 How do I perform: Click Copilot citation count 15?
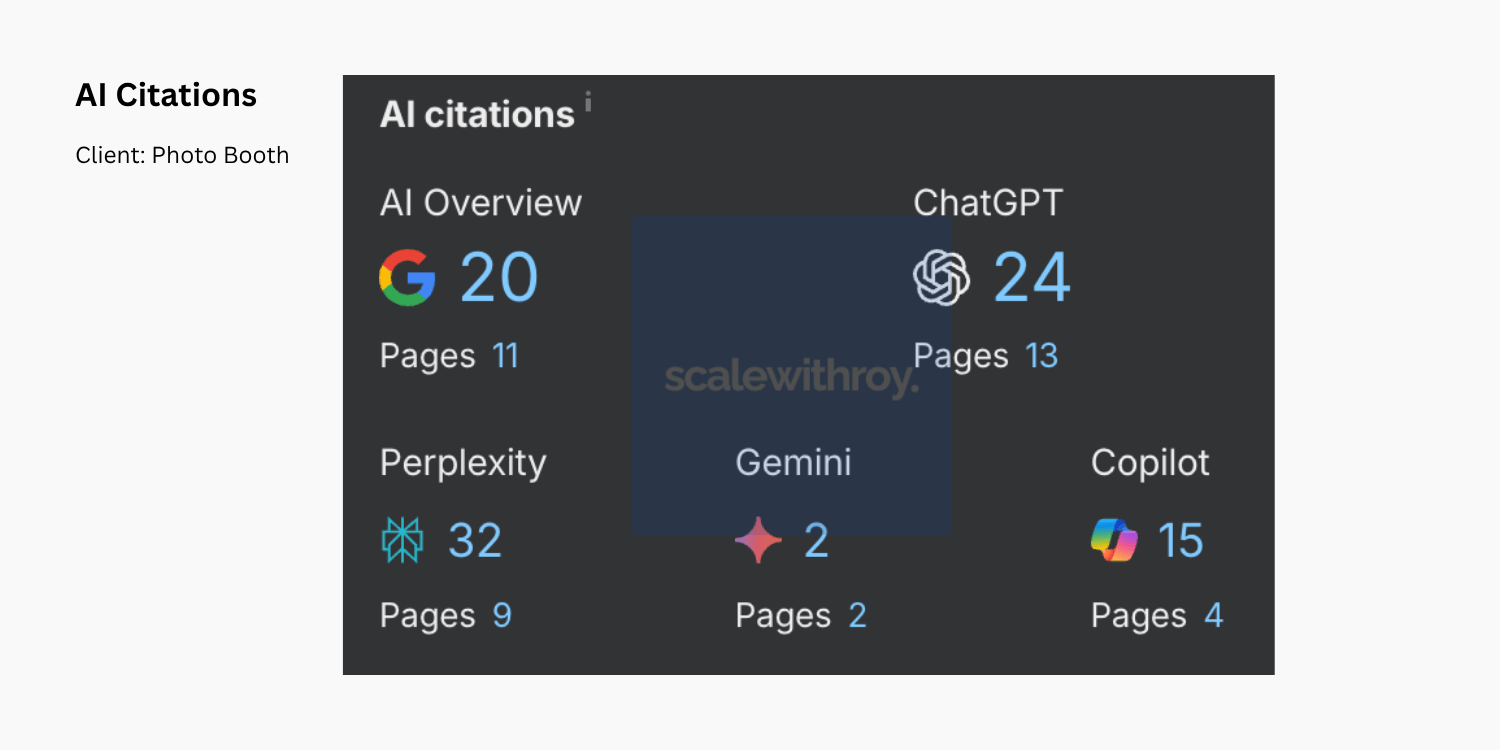click(x=1180, y=541)
